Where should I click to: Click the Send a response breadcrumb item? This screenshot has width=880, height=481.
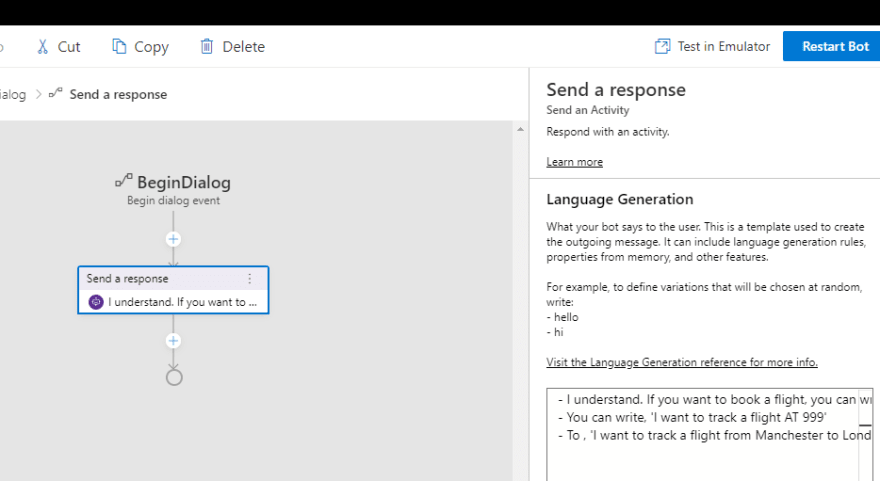tap(118, 94)
